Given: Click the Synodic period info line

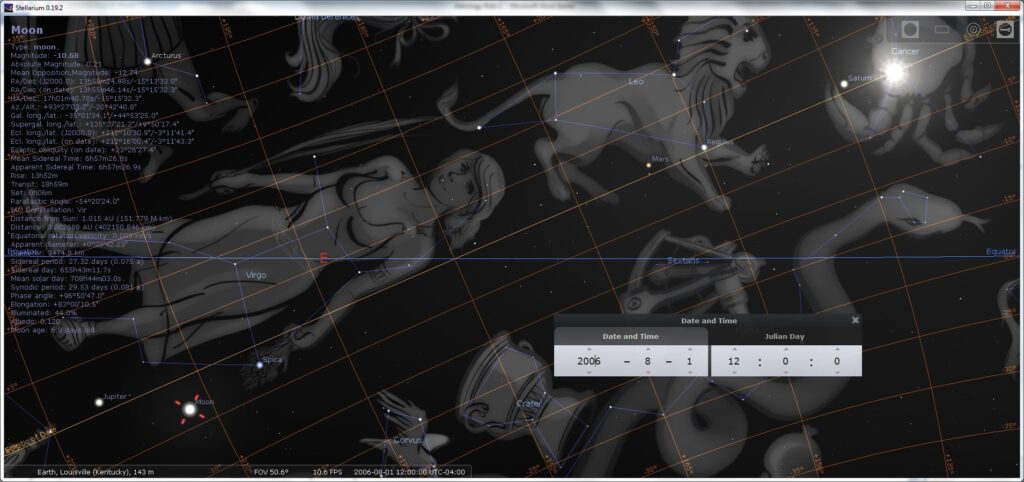Looking at the screenshot, I should tap(77, 287).
